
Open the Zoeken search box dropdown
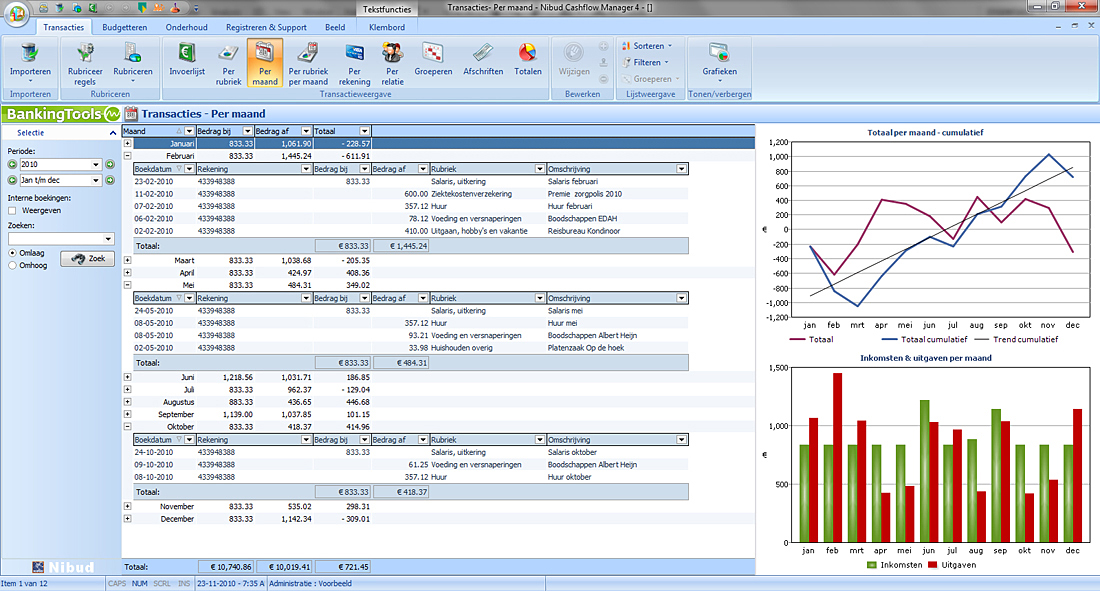(x=108, y=239)
